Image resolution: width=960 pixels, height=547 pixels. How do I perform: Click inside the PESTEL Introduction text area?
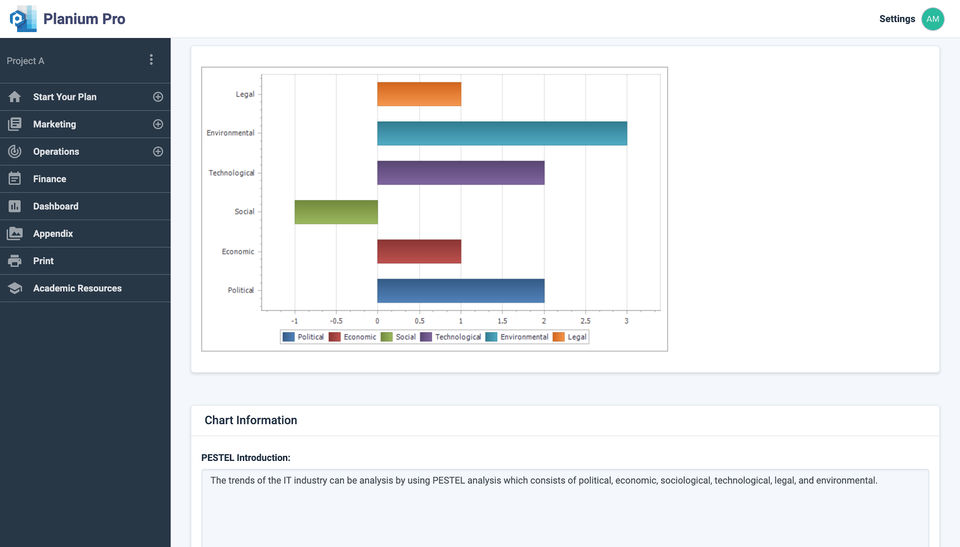point(564,508)
